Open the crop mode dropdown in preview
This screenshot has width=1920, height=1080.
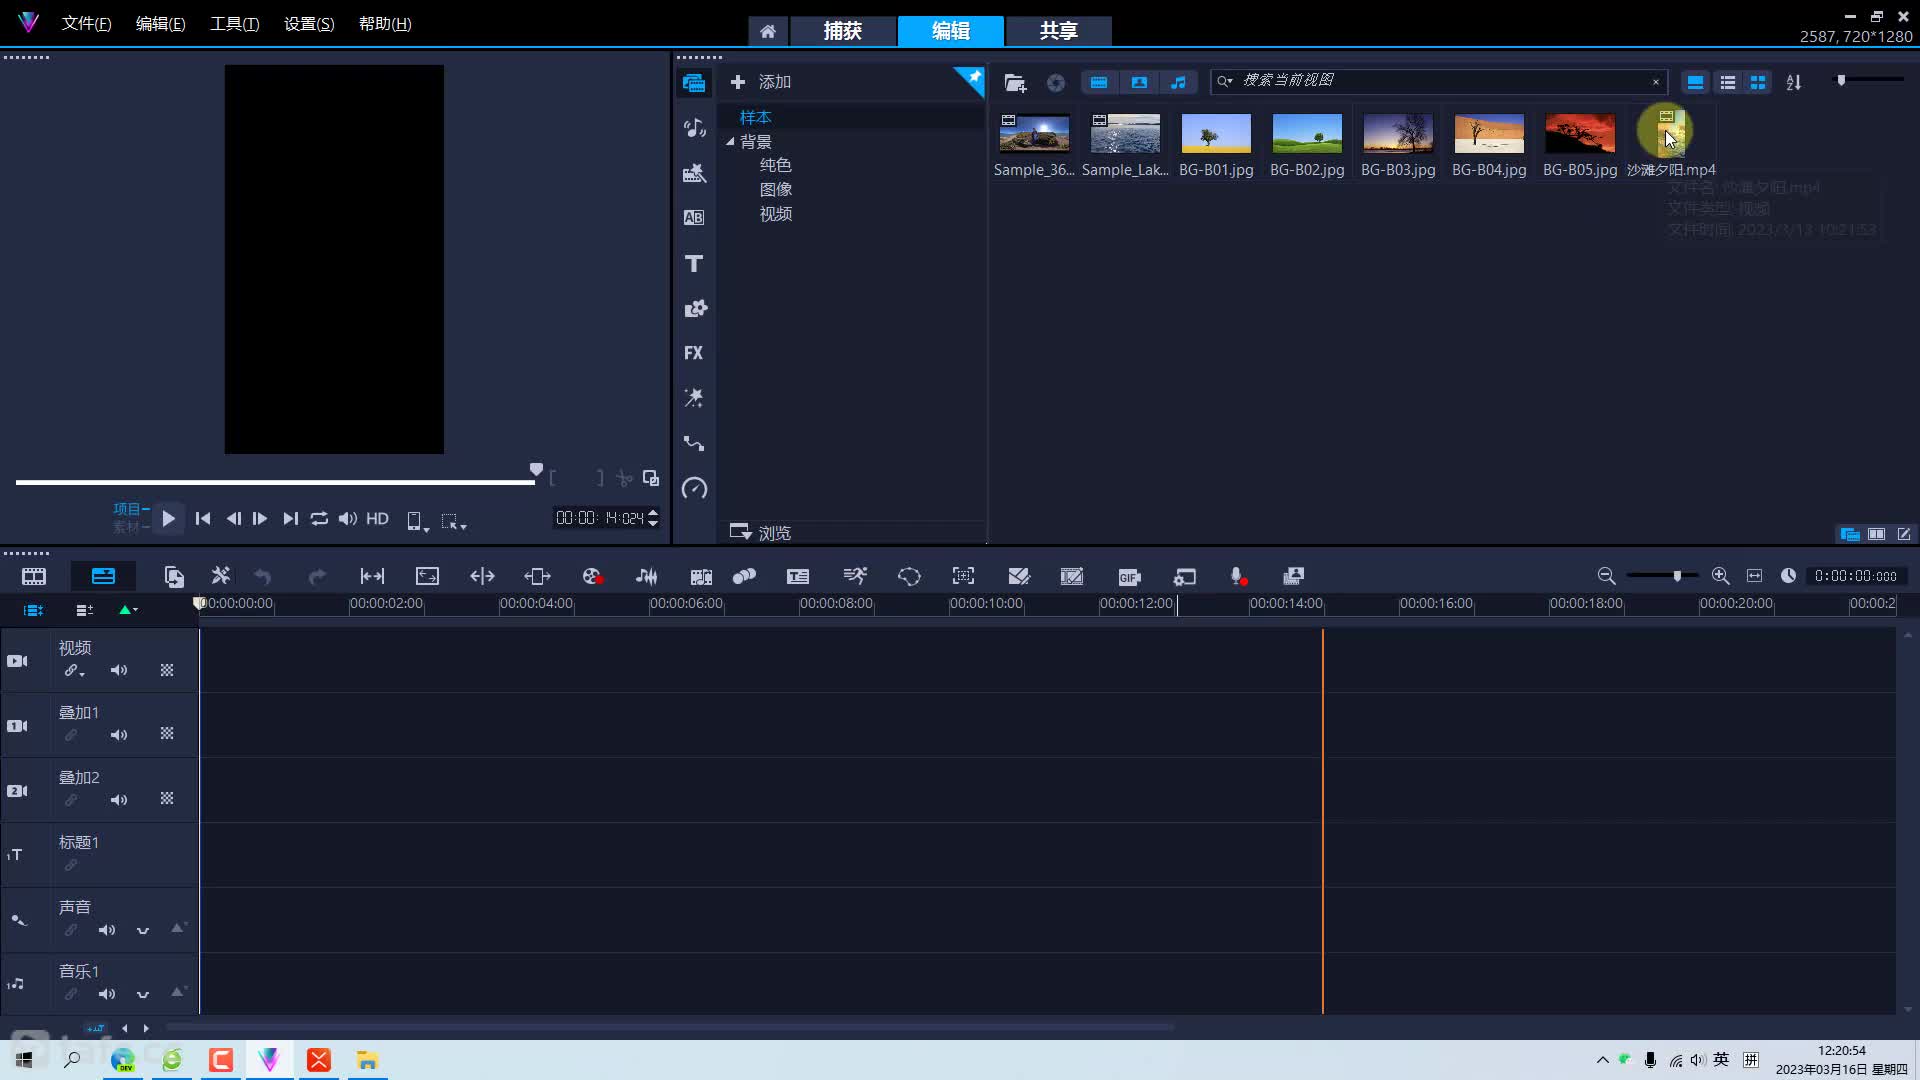point(454,521)
